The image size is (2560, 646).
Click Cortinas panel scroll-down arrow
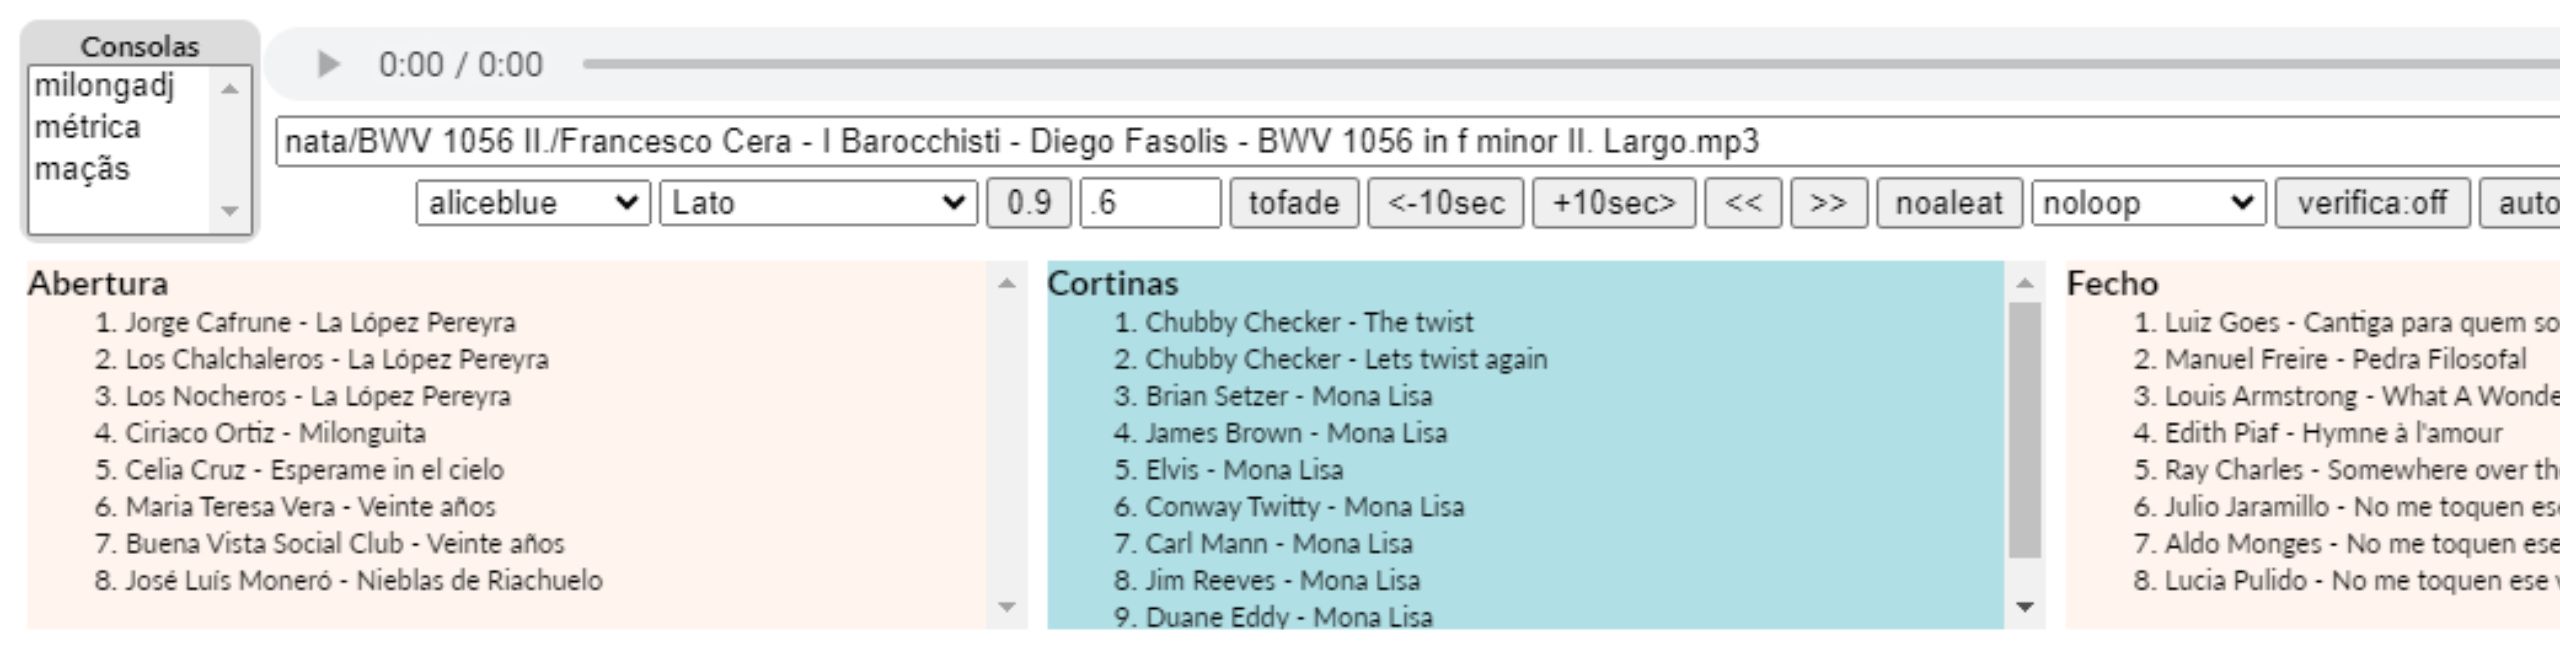pyautogui.click(x=2026, y=607)
